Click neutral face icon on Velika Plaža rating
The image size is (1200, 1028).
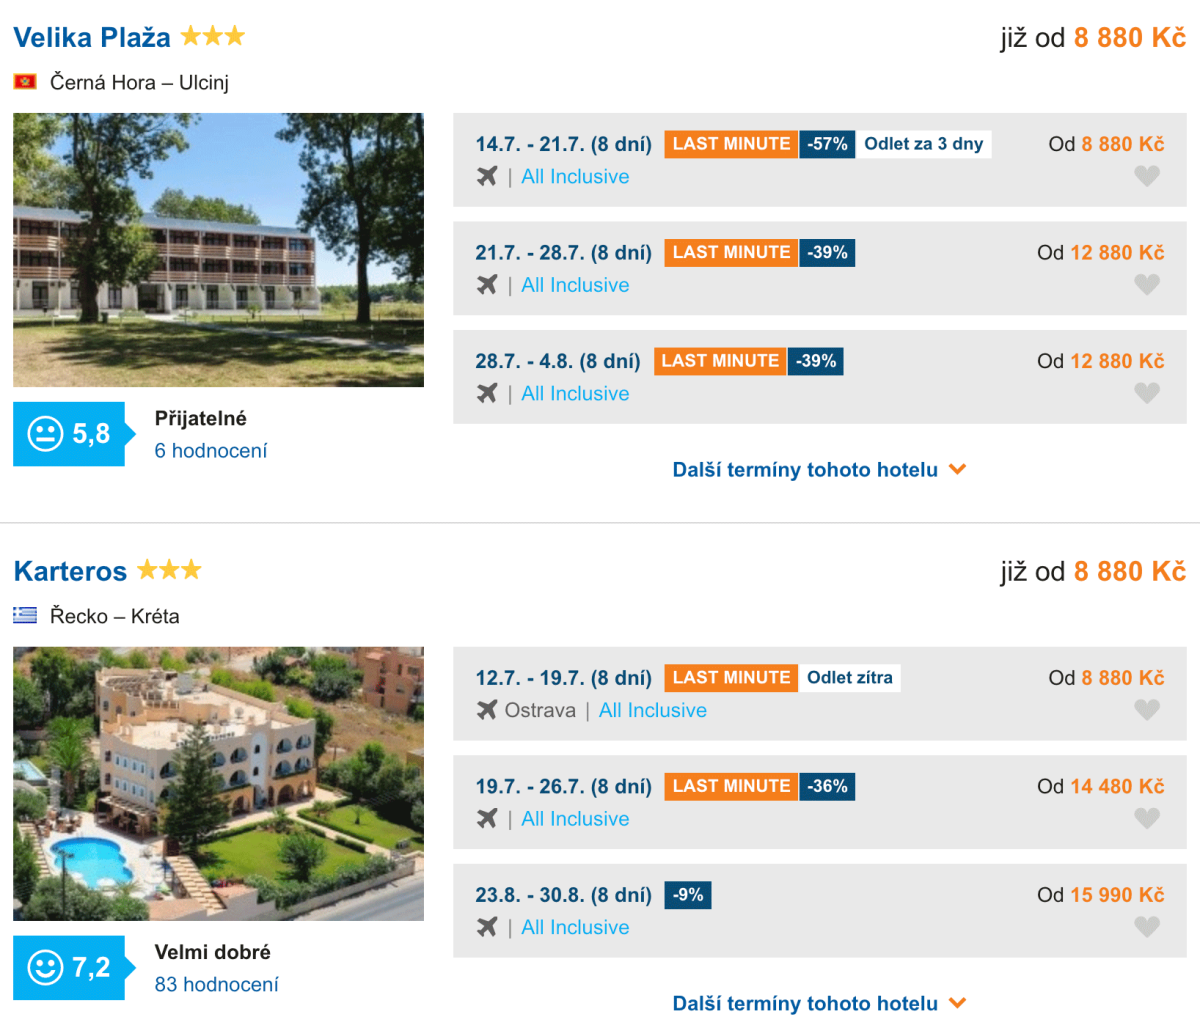click(45, 434)
